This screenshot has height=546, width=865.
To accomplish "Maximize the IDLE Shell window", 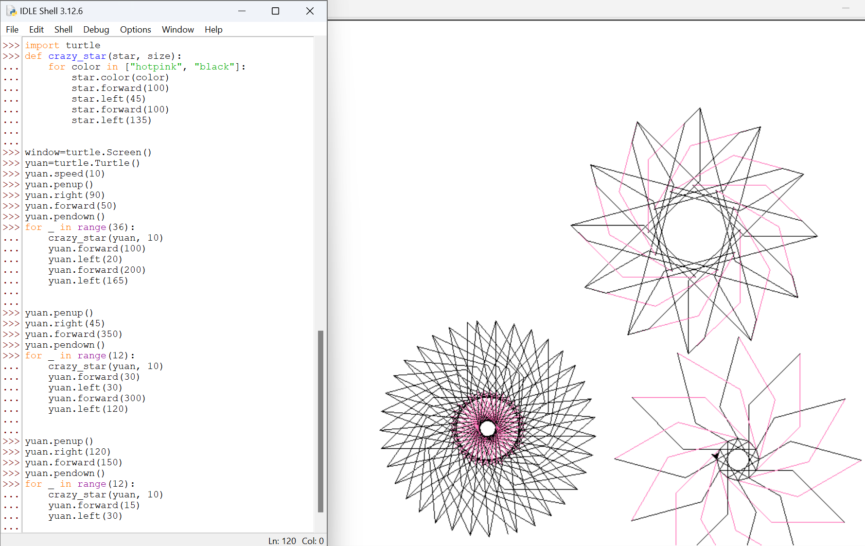I will (275, 11).
